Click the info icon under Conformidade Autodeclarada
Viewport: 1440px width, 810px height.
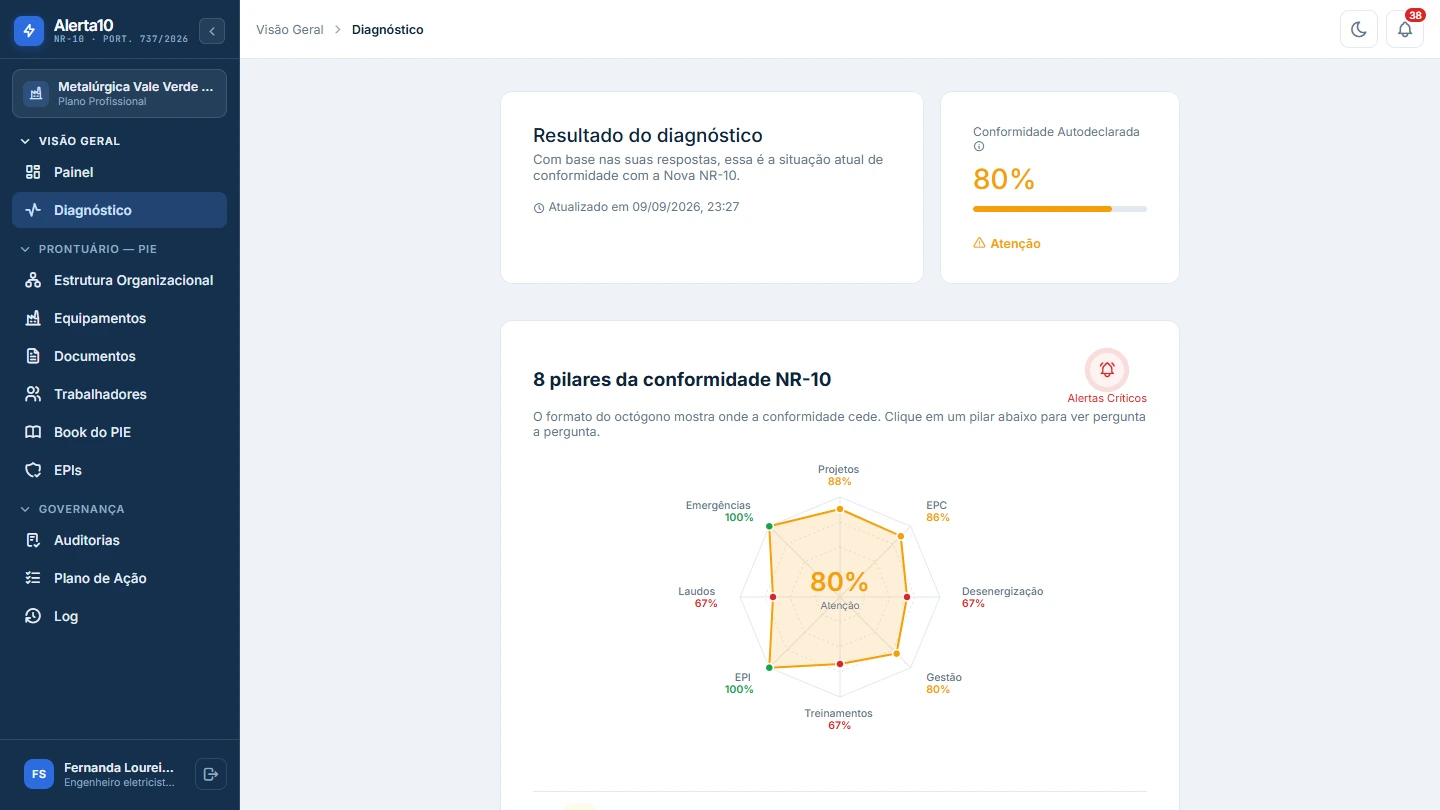pos(979,146)
